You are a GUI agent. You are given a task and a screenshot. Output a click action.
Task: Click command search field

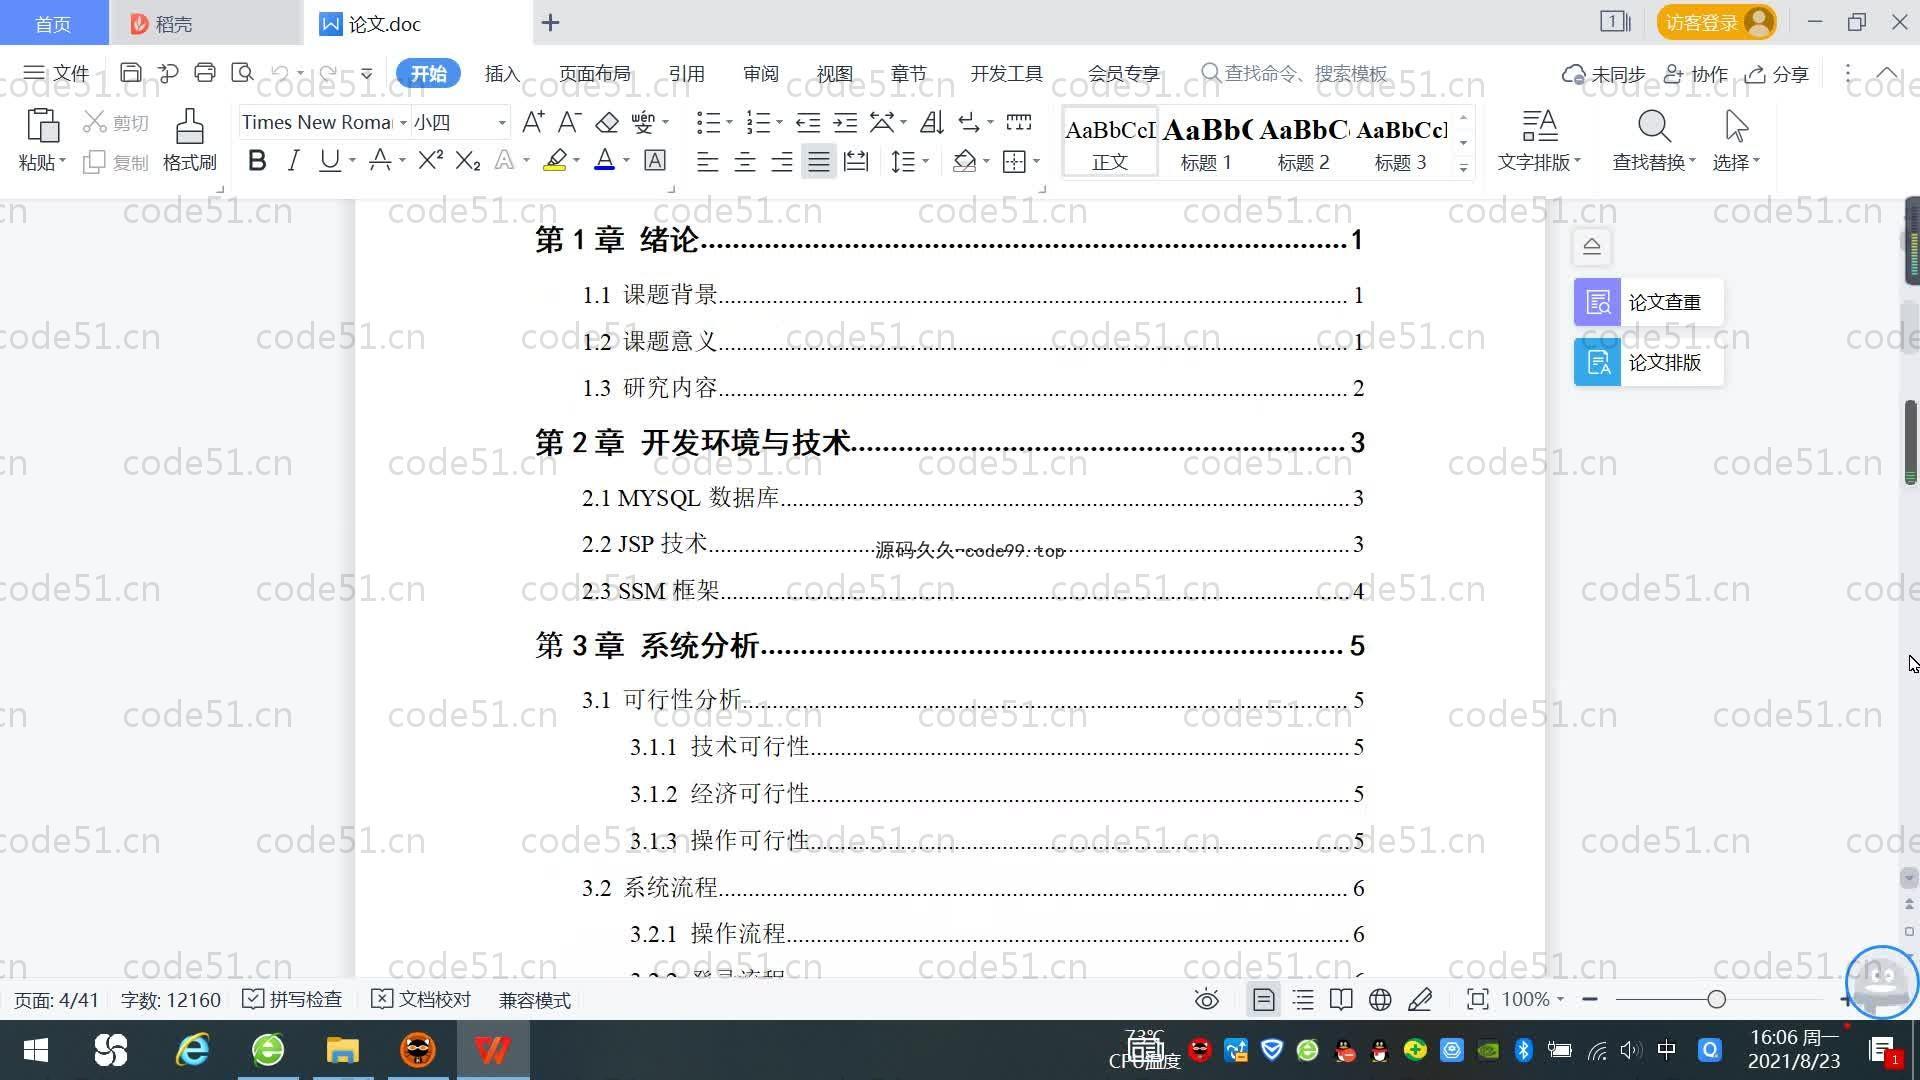tap(1295, 73)
